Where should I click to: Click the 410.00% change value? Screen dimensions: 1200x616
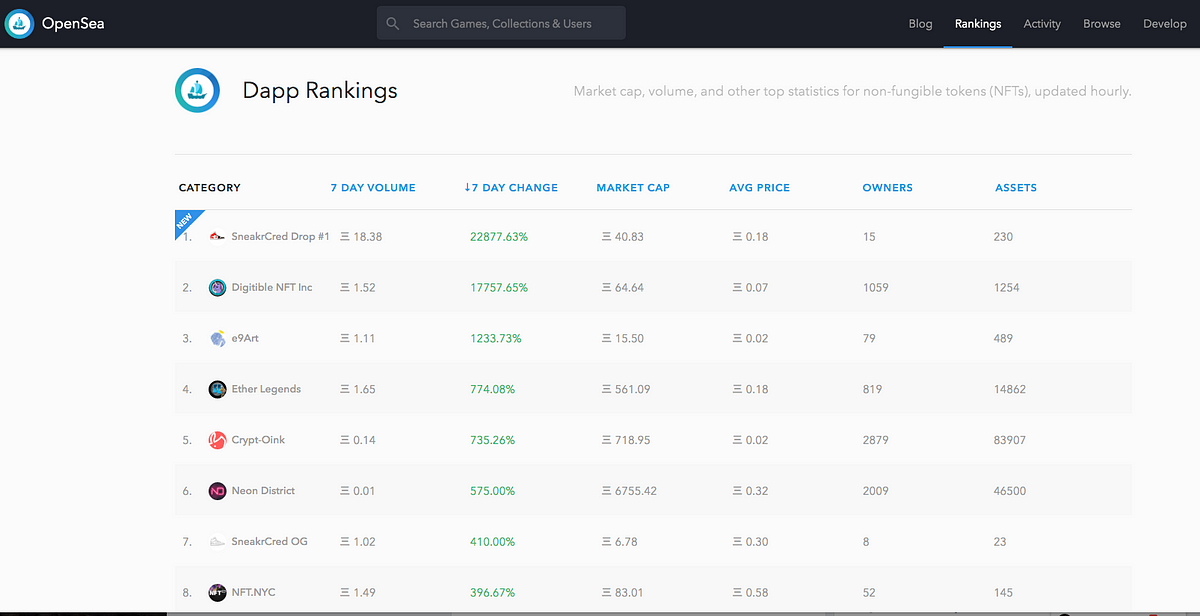493,542
